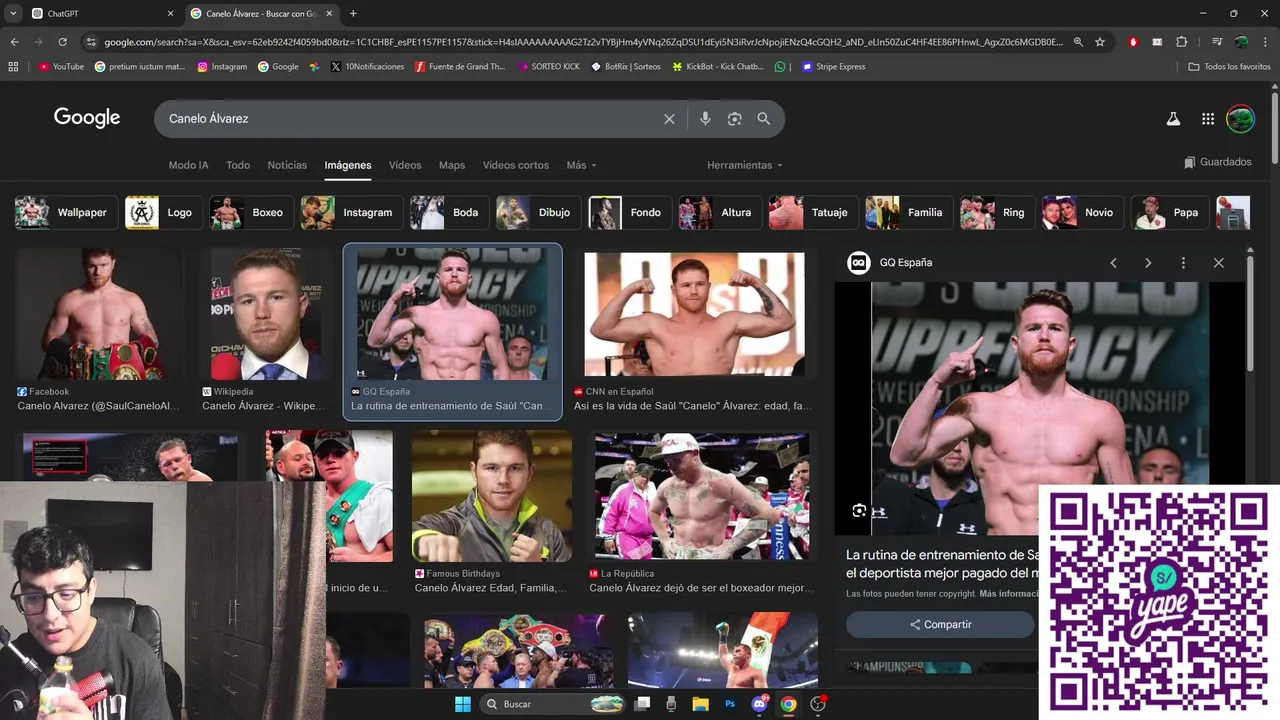Image resolution: width=1280 pixels, height=720 pixels.
Task: Open the apps grid in bookmarks bar
Action: coord(13,67)
